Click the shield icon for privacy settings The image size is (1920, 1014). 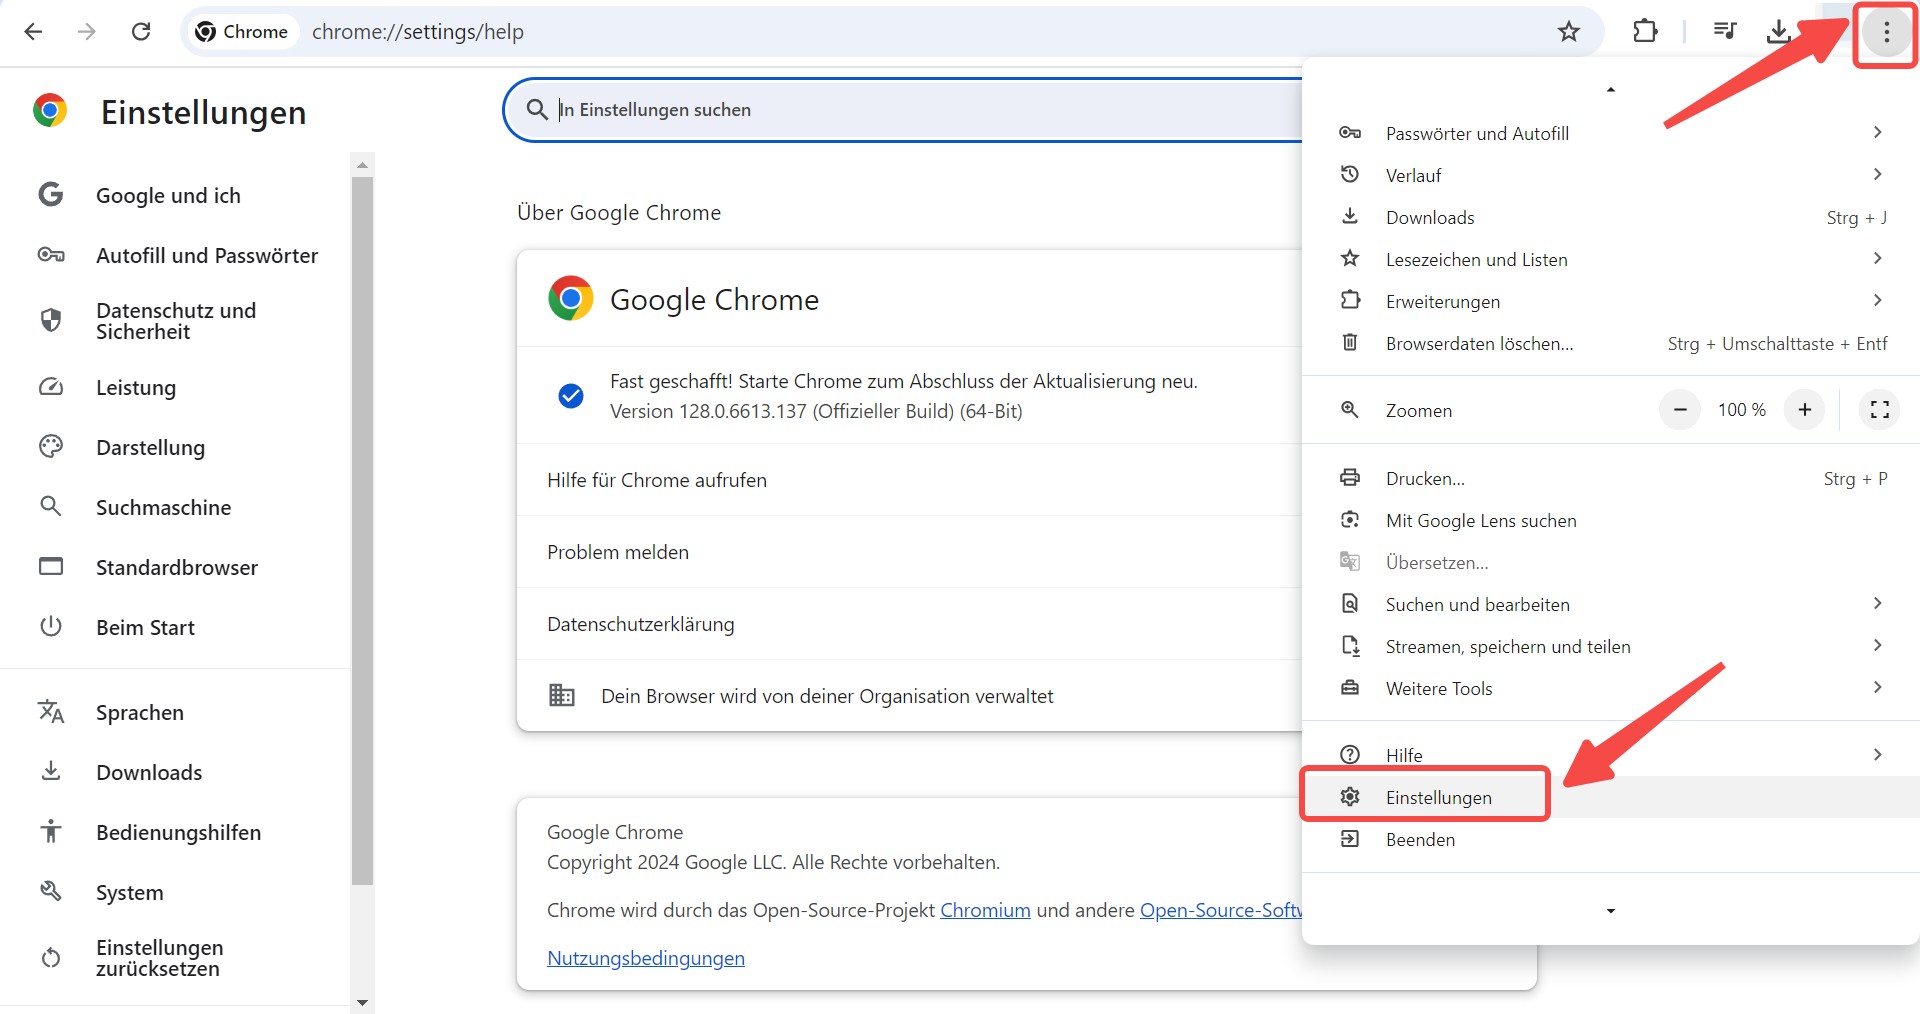[51, 320]
